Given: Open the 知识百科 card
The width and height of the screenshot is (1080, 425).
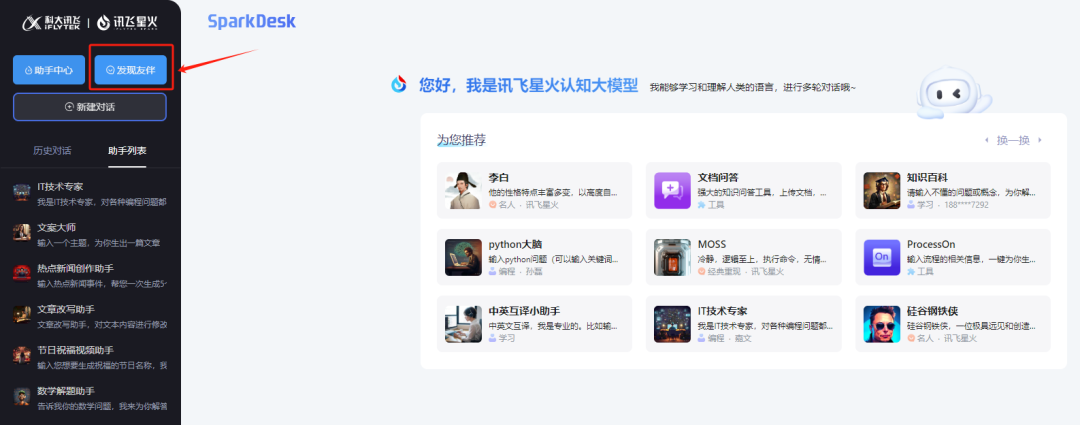Looking at the screenshot, I should pyautogui.click(x=953, y=191).
